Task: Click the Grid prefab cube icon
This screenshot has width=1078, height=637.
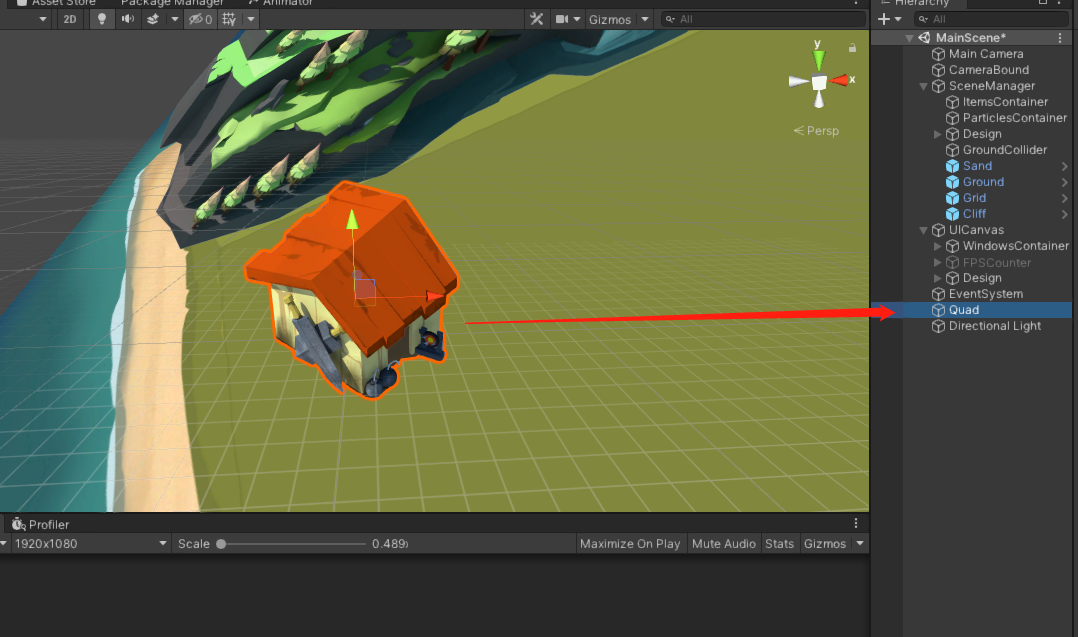Action: coord(952,198)
